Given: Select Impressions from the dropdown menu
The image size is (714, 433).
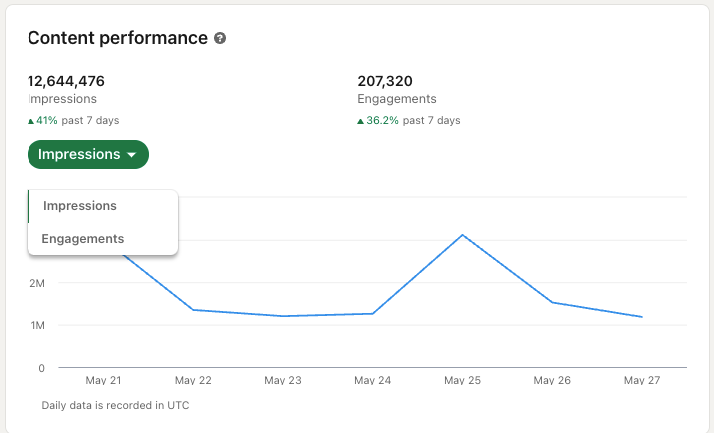Looking at the screenshot, I should point(80,206).
